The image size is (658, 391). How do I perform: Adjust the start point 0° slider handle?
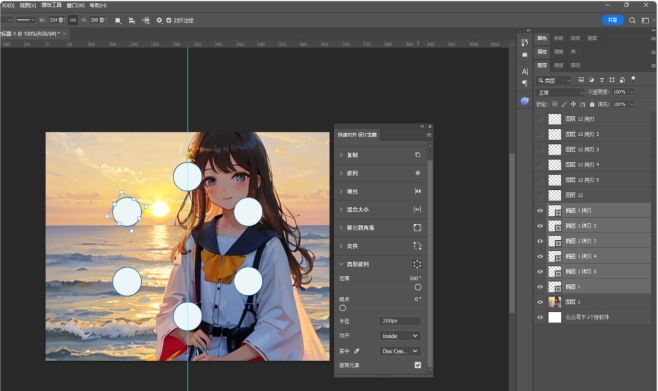[x=342, y=308]
